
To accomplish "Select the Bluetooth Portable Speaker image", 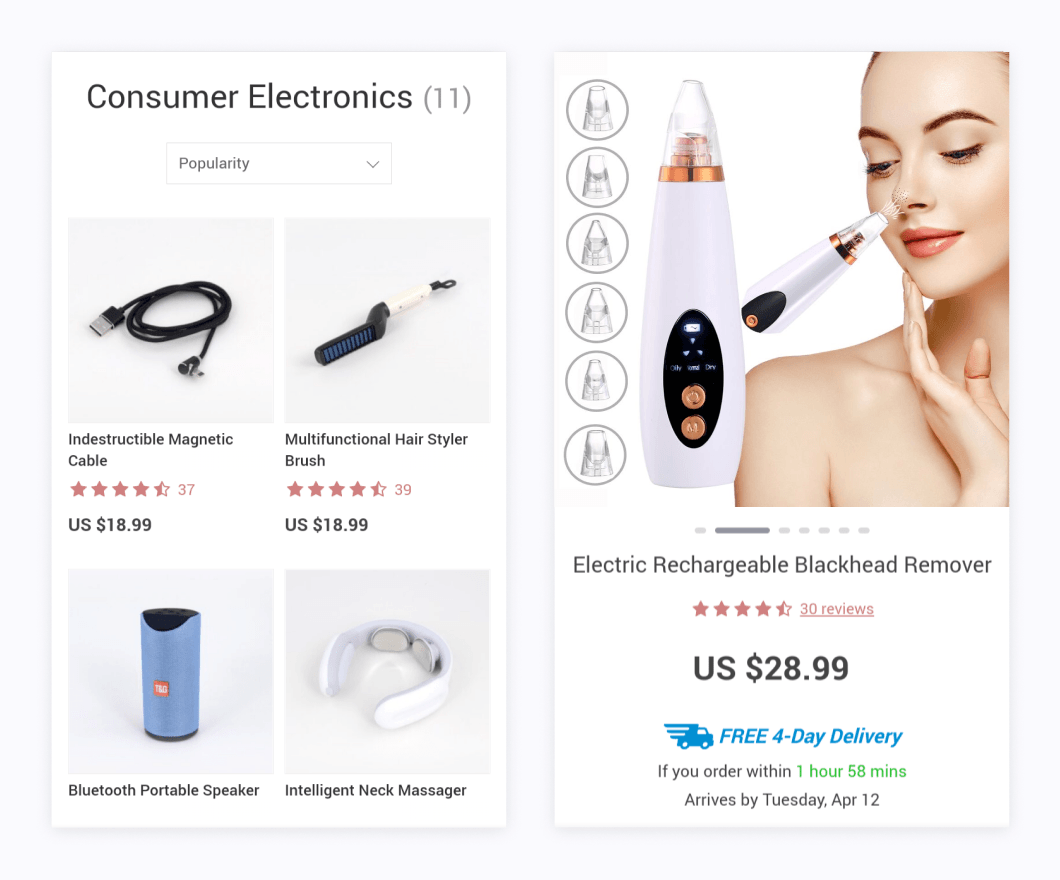I will click(x=171, y=671).
